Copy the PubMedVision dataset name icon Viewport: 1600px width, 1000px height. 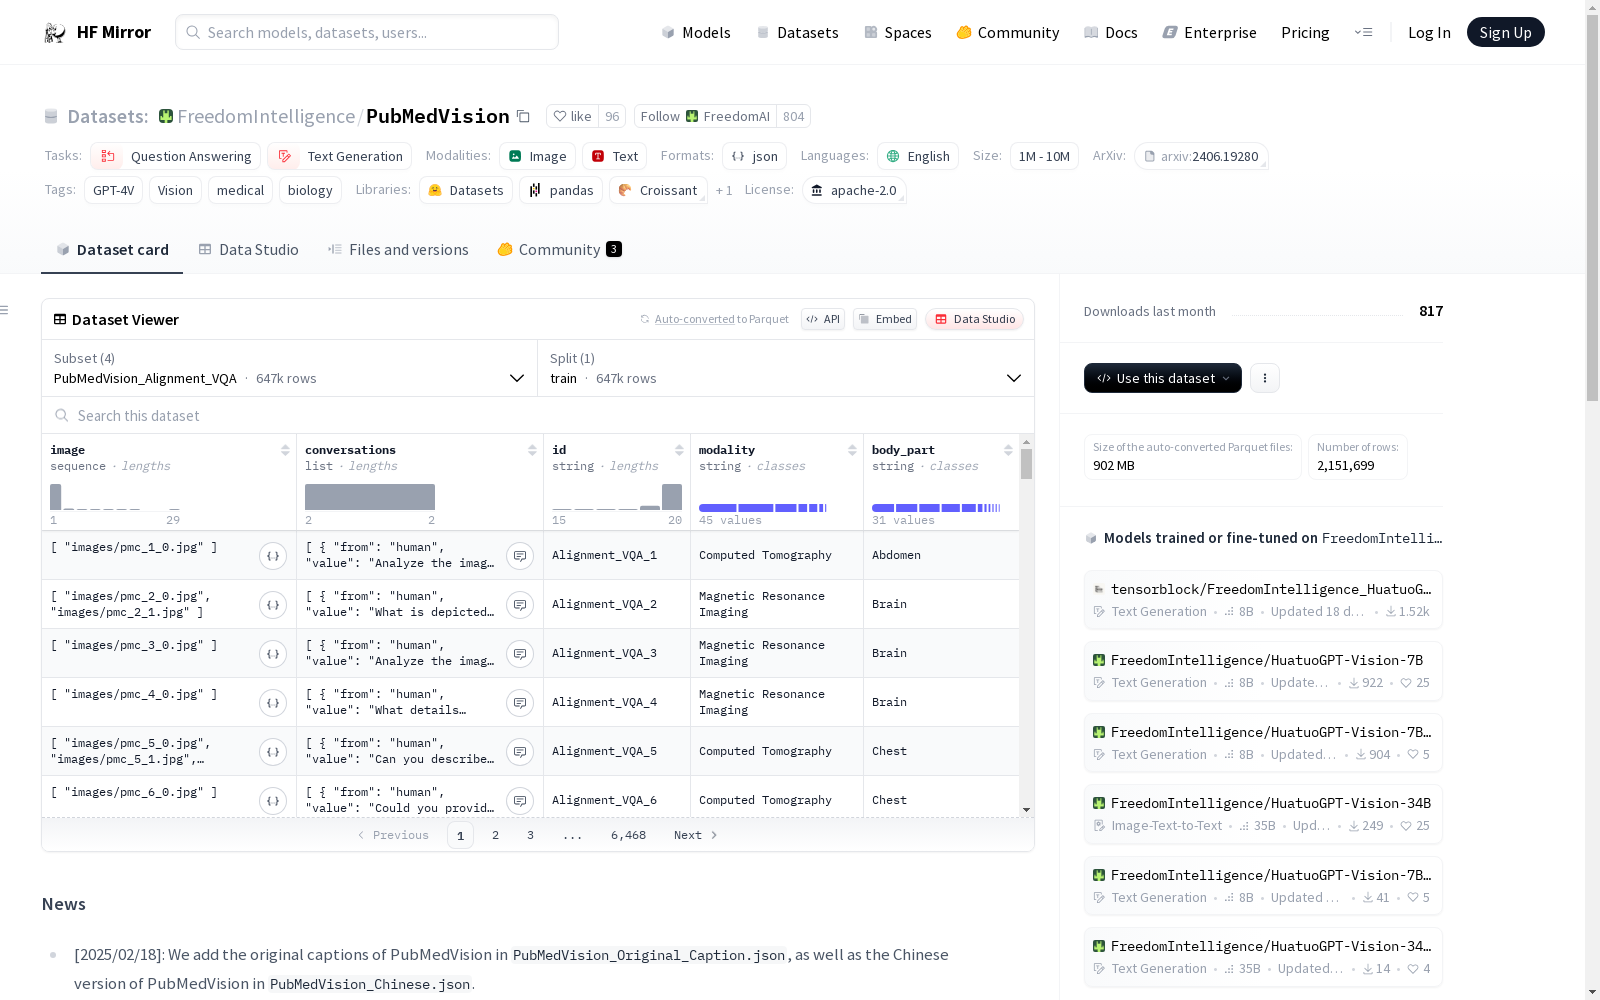pyautogui.click(x=523, y=116)
